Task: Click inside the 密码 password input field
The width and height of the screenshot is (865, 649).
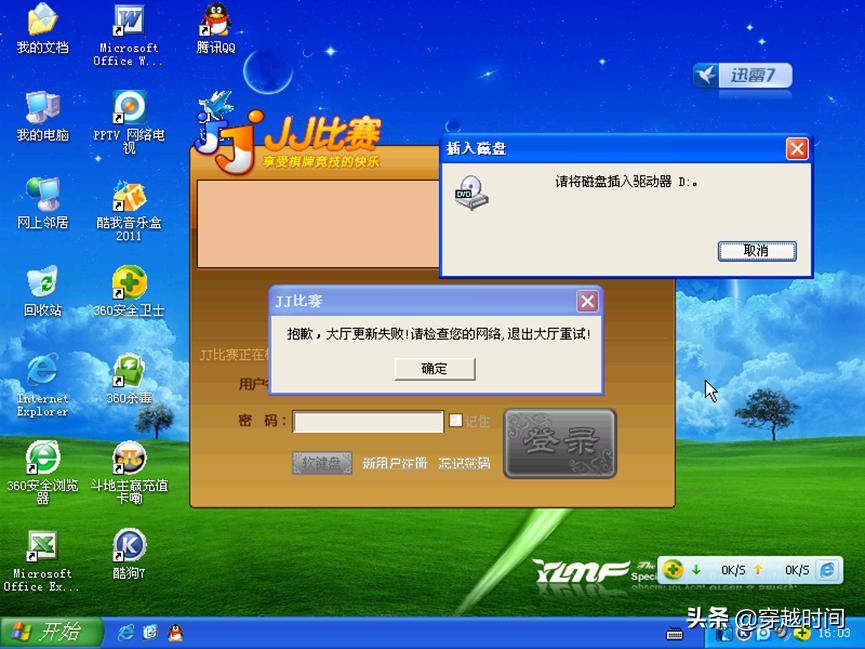Action: pos(367,421)
